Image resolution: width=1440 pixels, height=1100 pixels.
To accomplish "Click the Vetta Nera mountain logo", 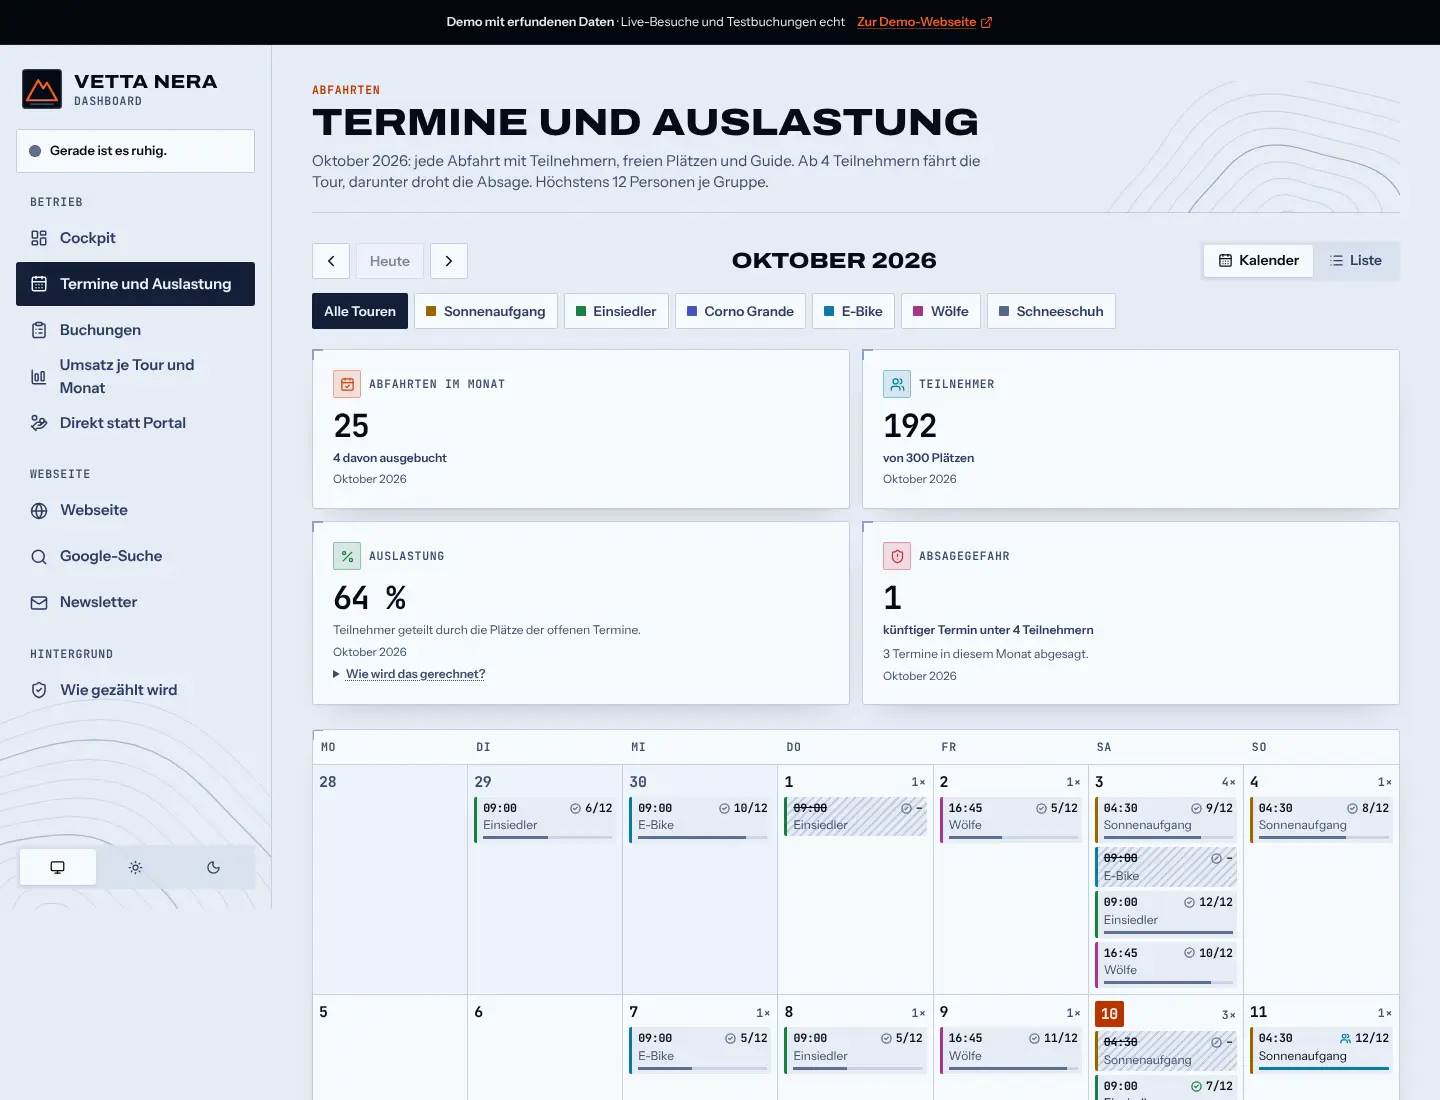I will tap(42, 89).
